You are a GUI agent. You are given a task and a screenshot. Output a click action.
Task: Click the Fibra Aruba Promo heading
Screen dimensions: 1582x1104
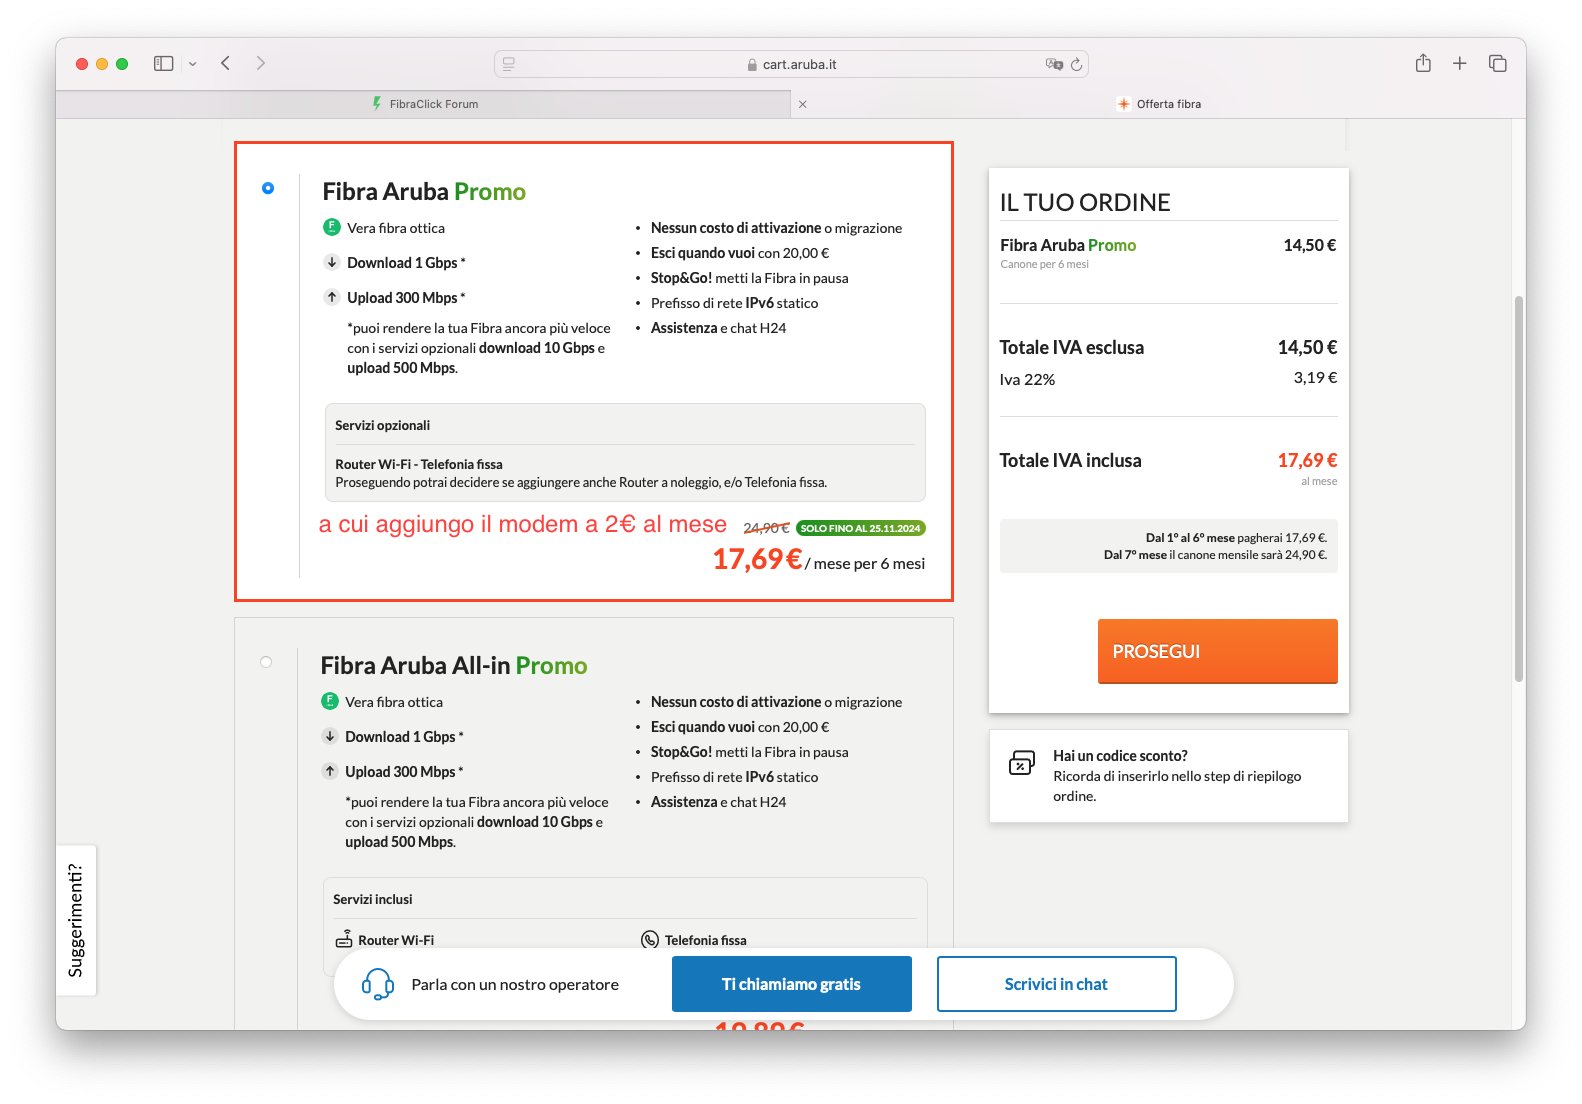pyautogui.click(x=424, y=191)
